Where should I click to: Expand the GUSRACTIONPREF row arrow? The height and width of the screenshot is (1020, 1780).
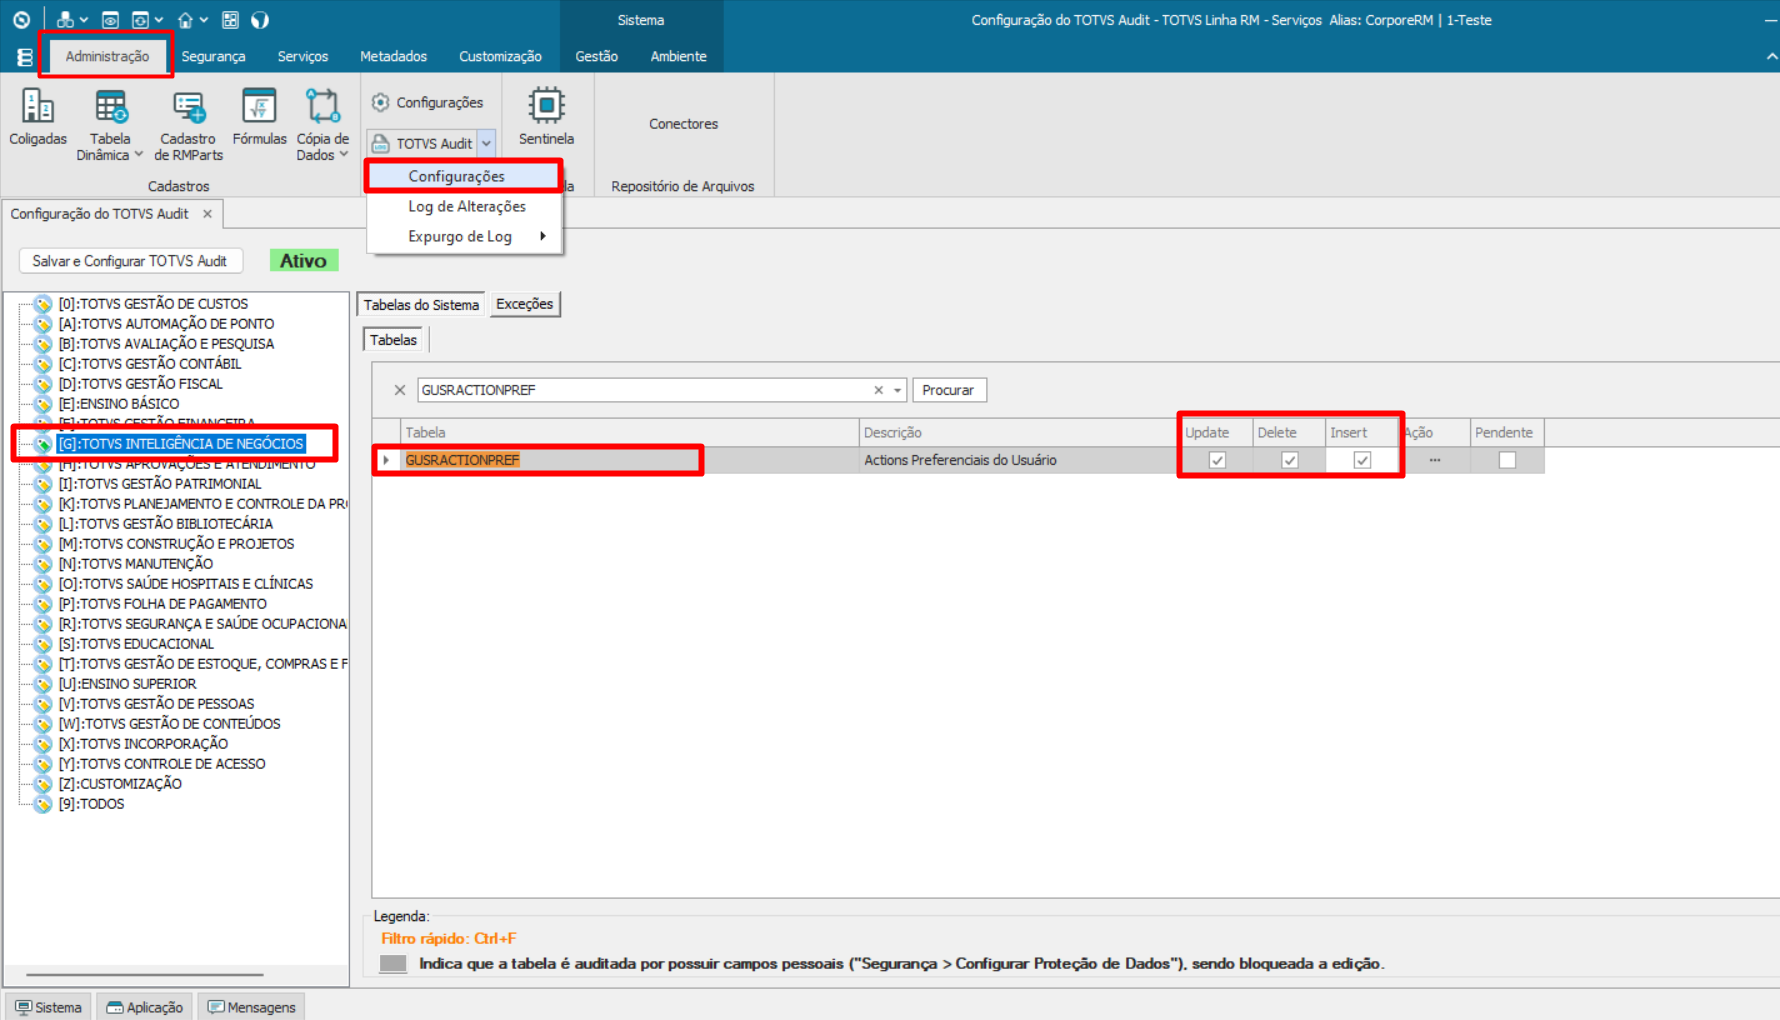coord(386,460)
